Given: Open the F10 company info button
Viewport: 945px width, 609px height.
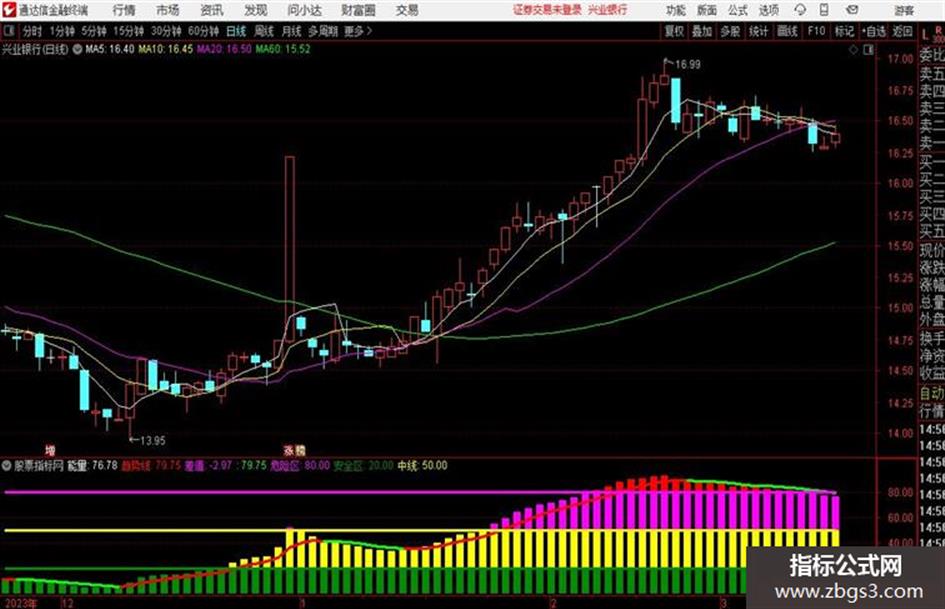Looking at the screenshot, I should (816, 31).
